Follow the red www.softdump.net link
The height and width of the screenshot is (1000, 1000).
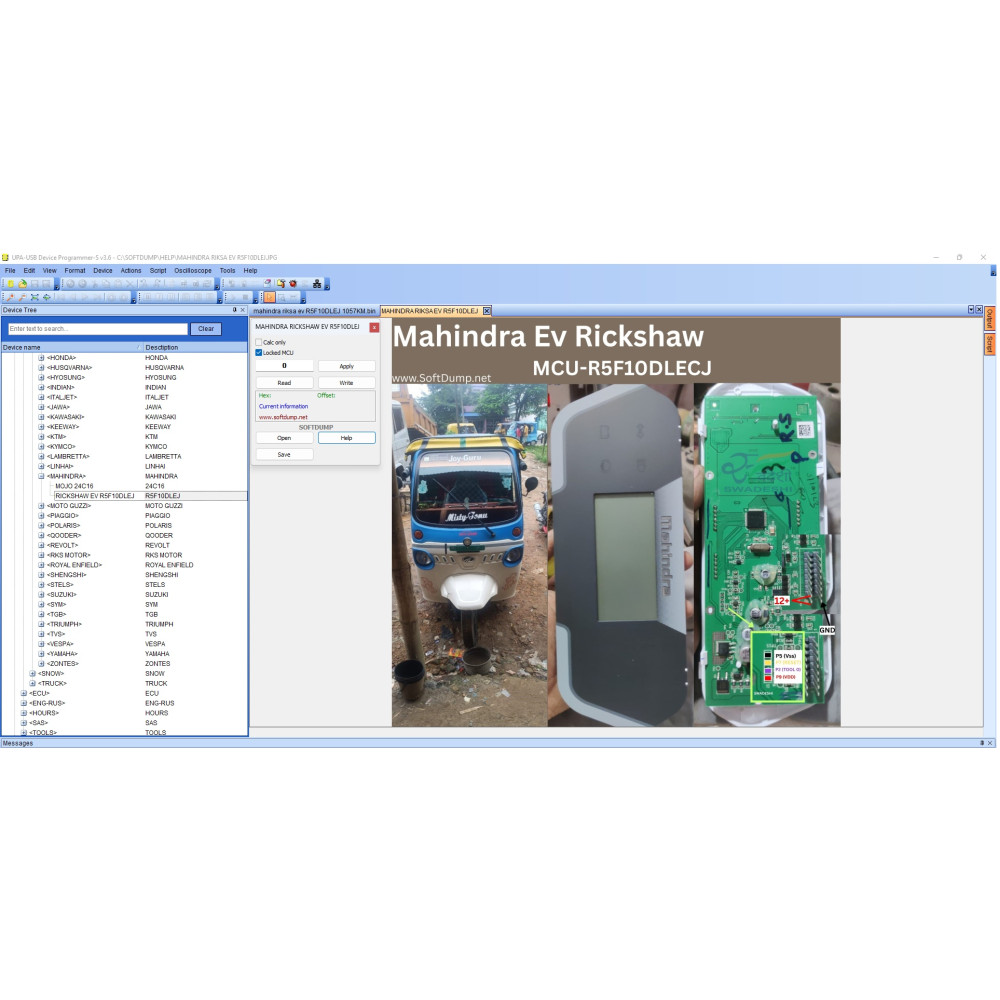[x=283, y=417]
